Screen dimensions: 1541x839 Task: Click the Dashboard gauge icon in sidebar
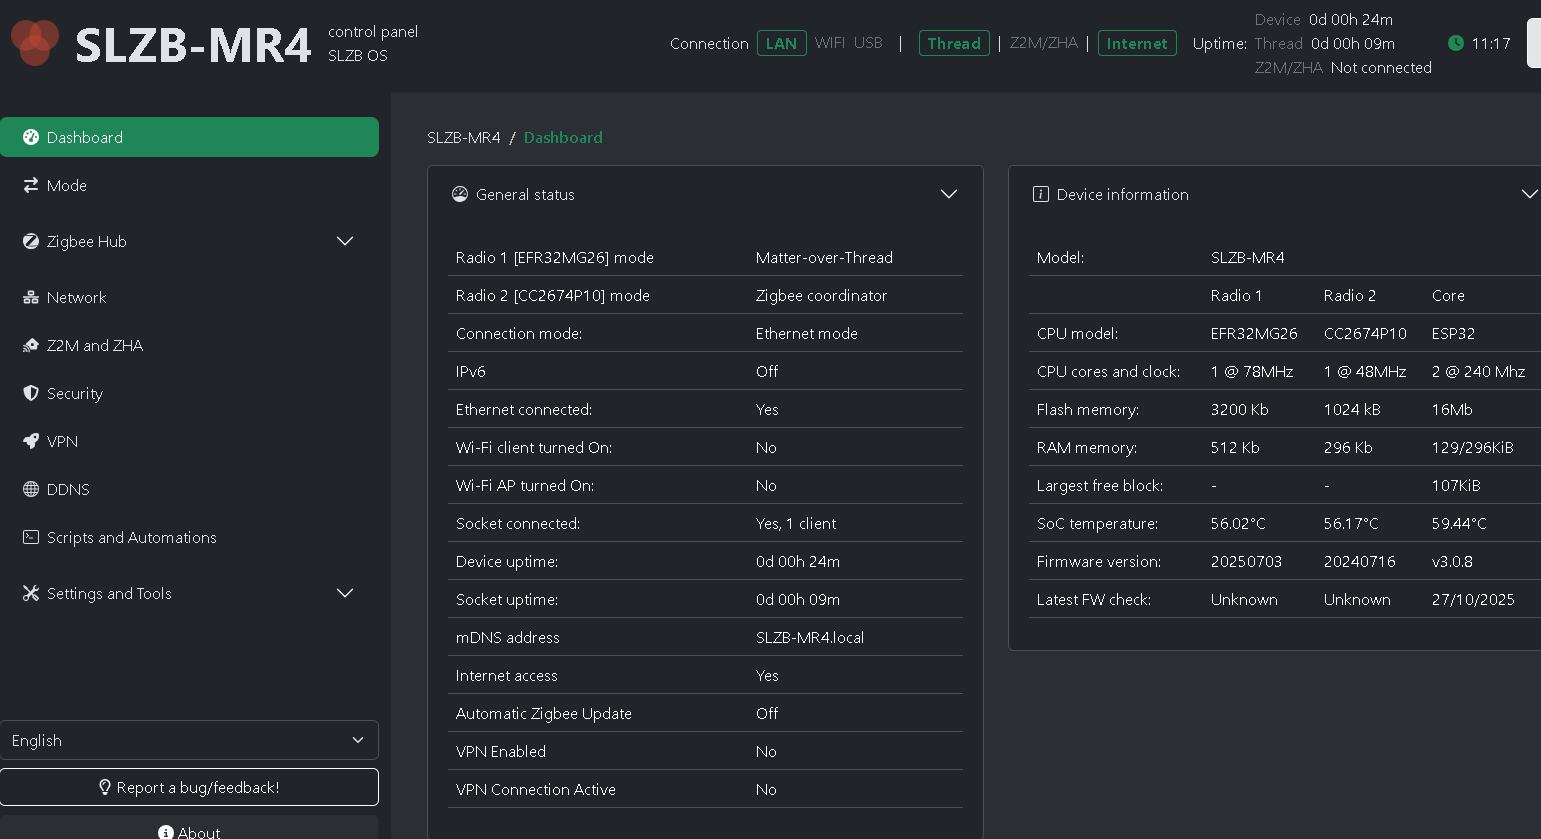pos(31,138)
